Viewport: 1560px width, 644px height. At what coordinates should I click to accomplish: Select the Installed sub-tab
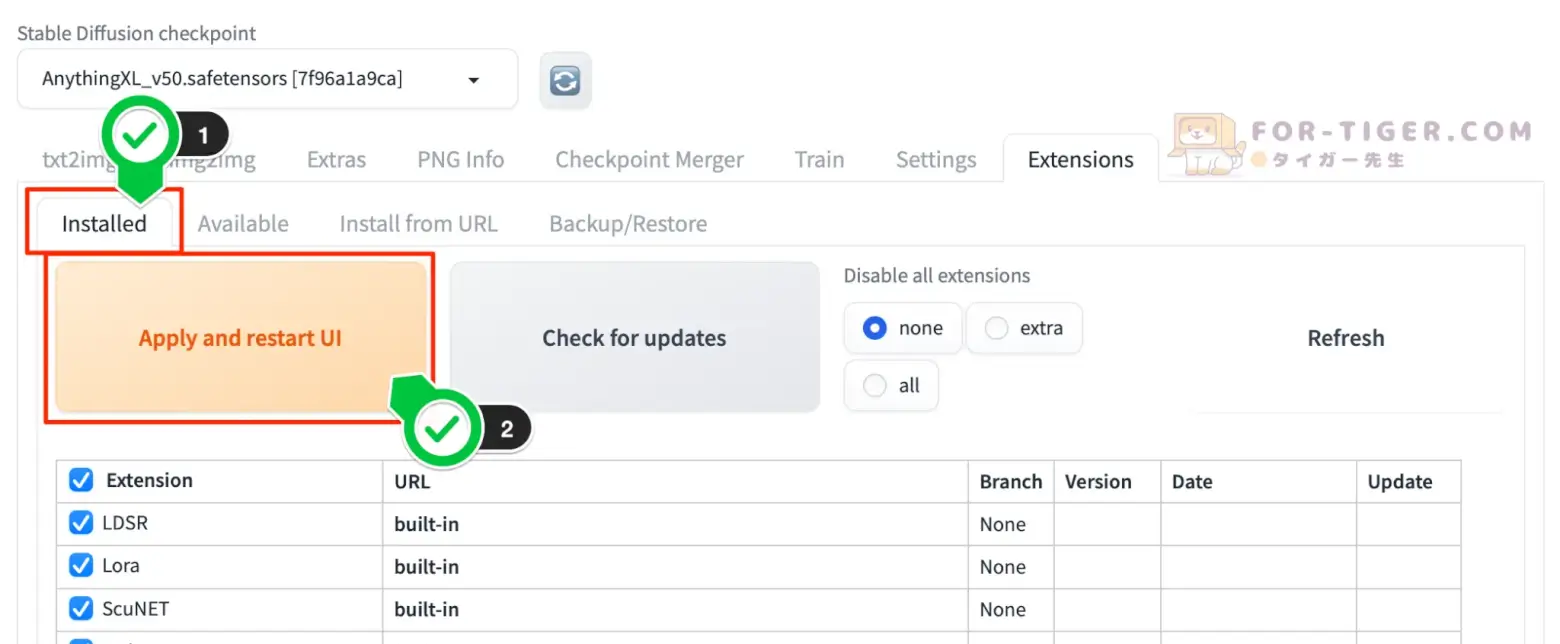click(104, 224)
